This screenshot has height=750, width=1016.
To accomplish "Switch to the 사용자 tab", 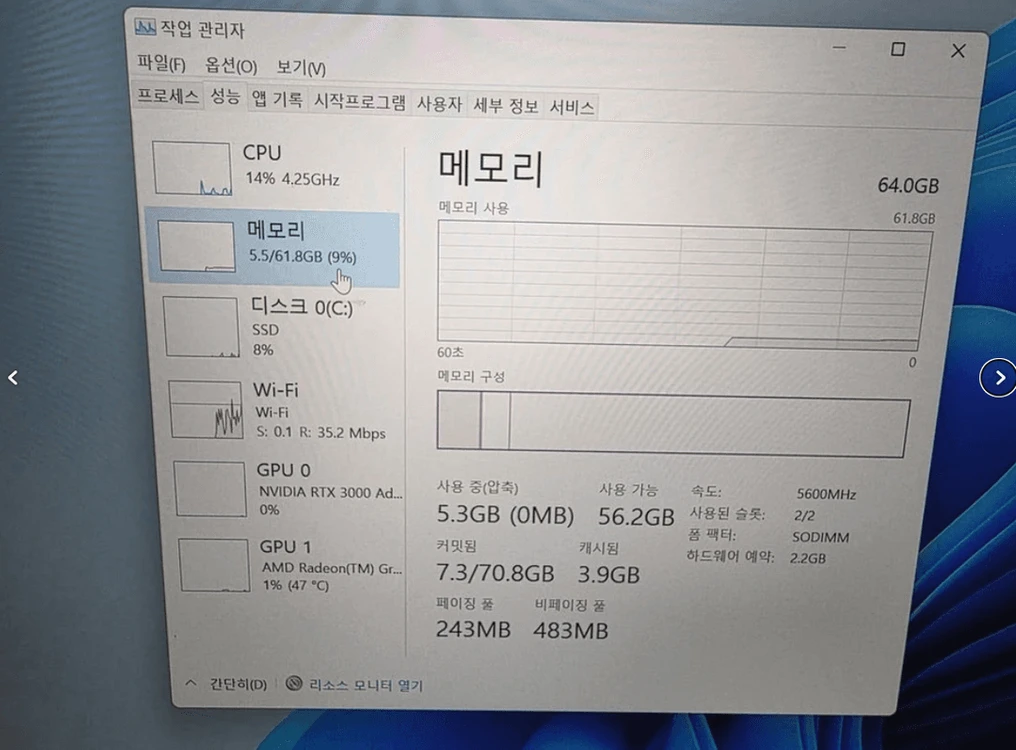I will click(x=439, y=104).
